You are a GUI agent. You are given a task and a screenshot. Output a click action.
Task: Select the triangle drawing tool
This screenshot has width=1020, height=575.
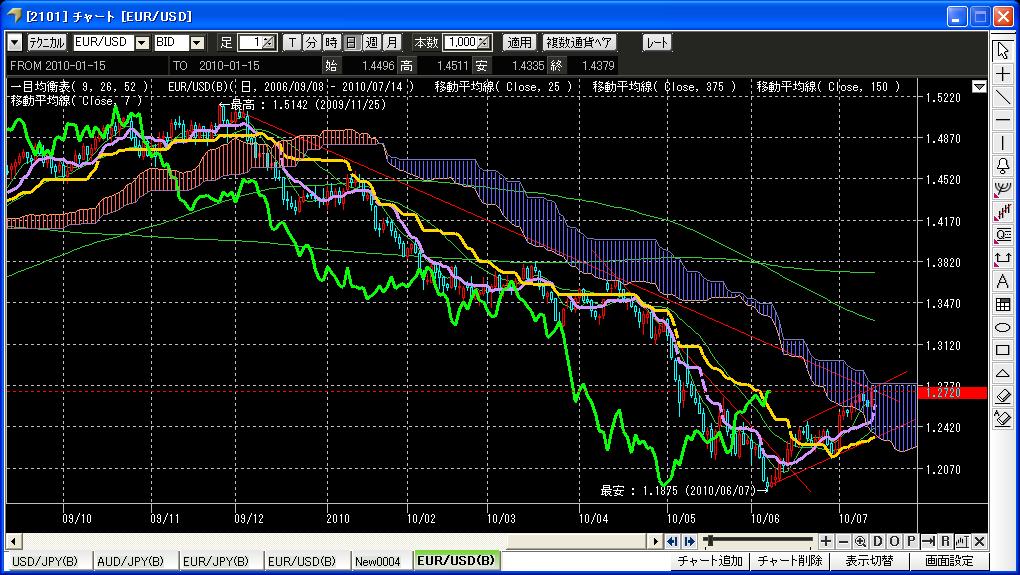point(1002,373)
